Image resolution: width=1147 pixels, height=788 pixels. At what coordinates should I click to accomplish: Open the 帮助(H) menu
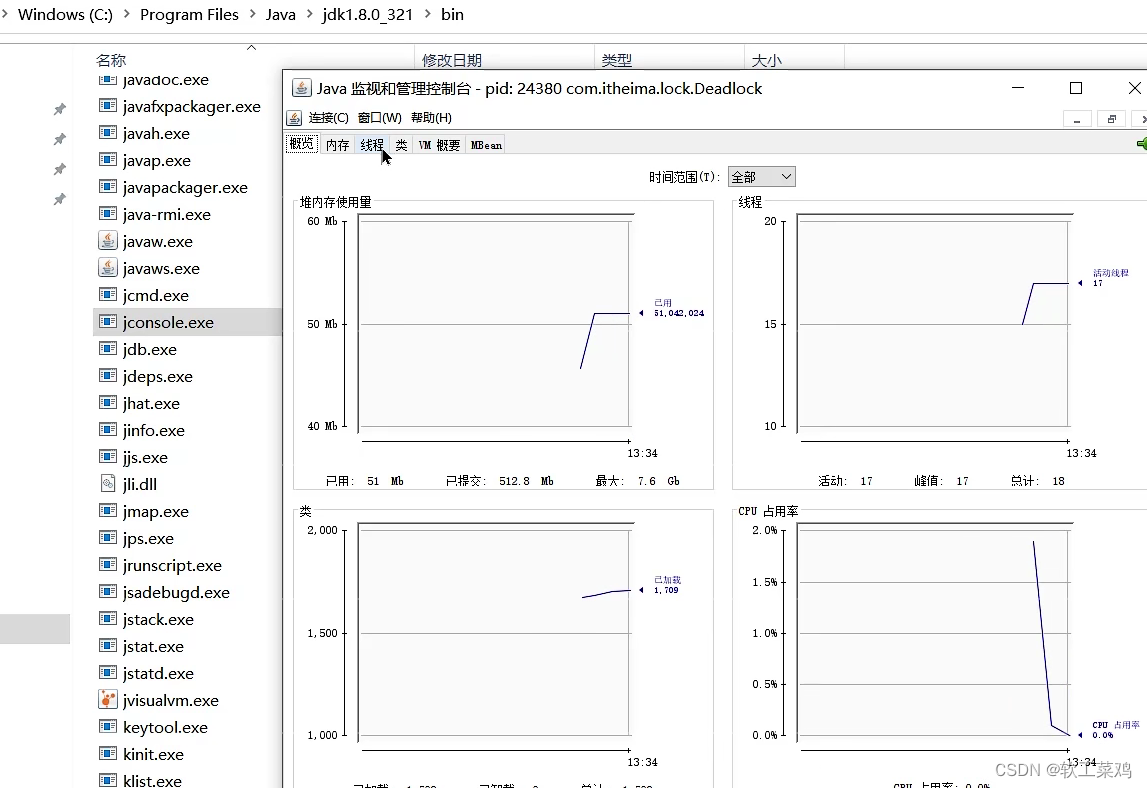pos(432,118)
